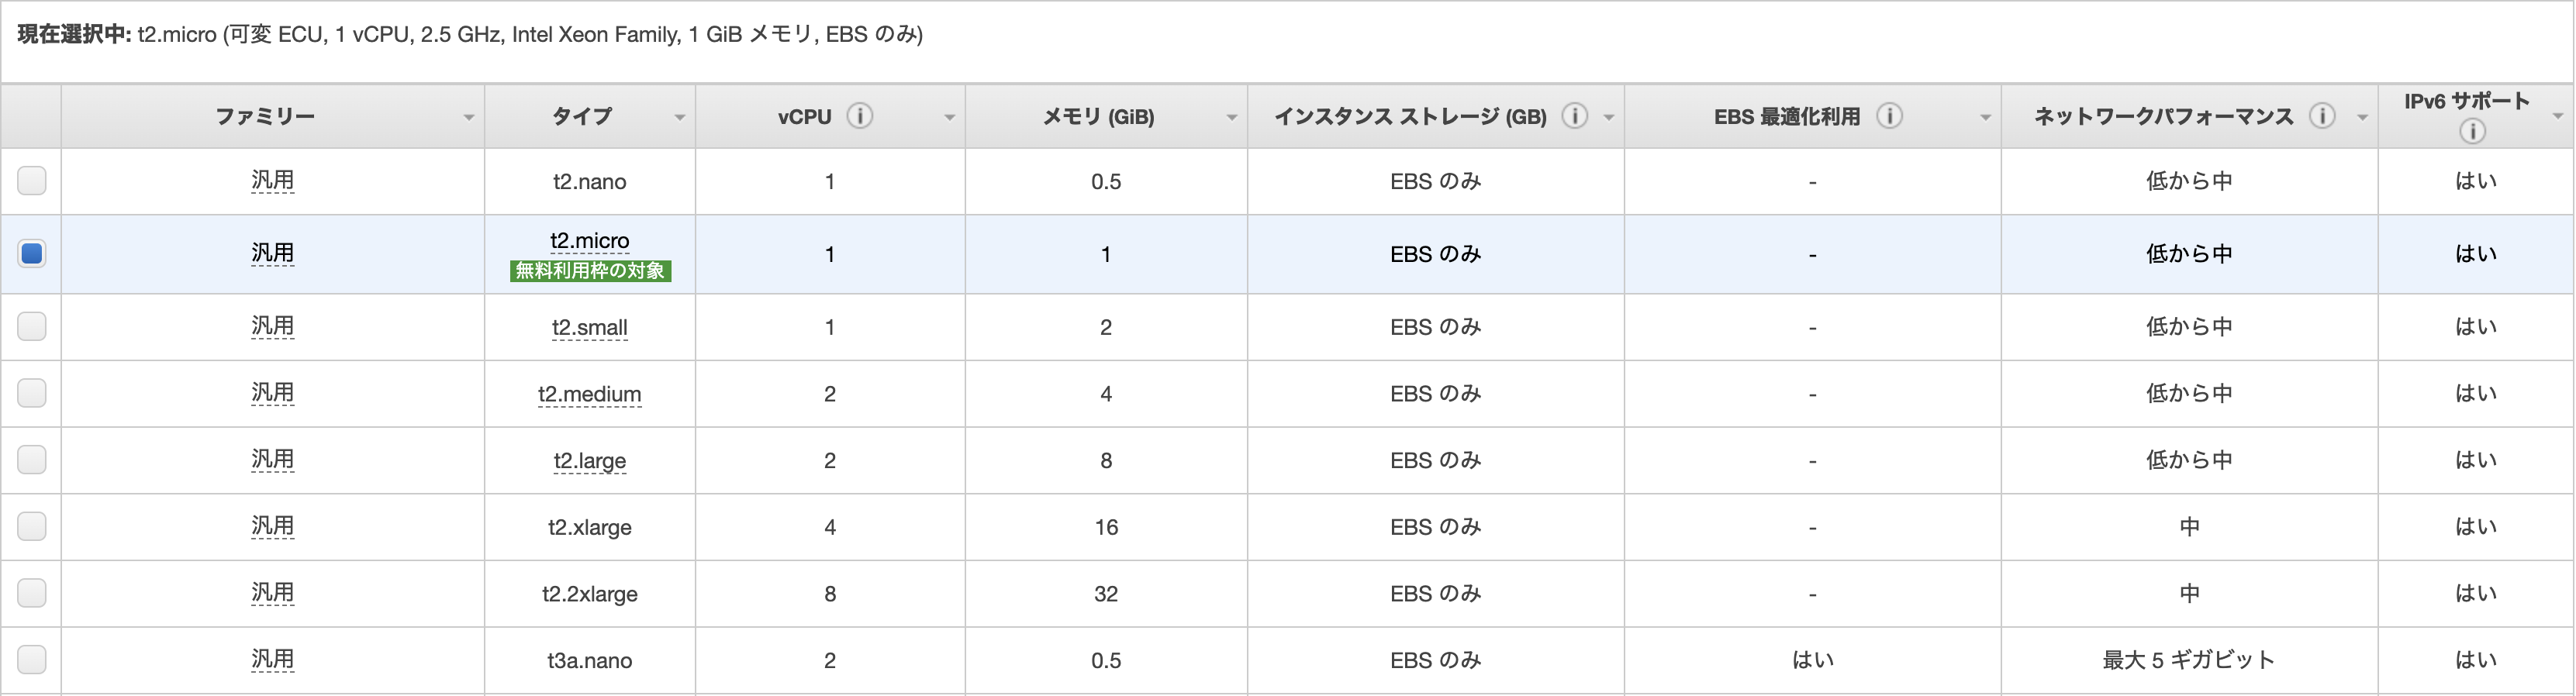Tick the t2.xlarge row checkbox
Screen dimensions: 2576x696
(32, 526)
